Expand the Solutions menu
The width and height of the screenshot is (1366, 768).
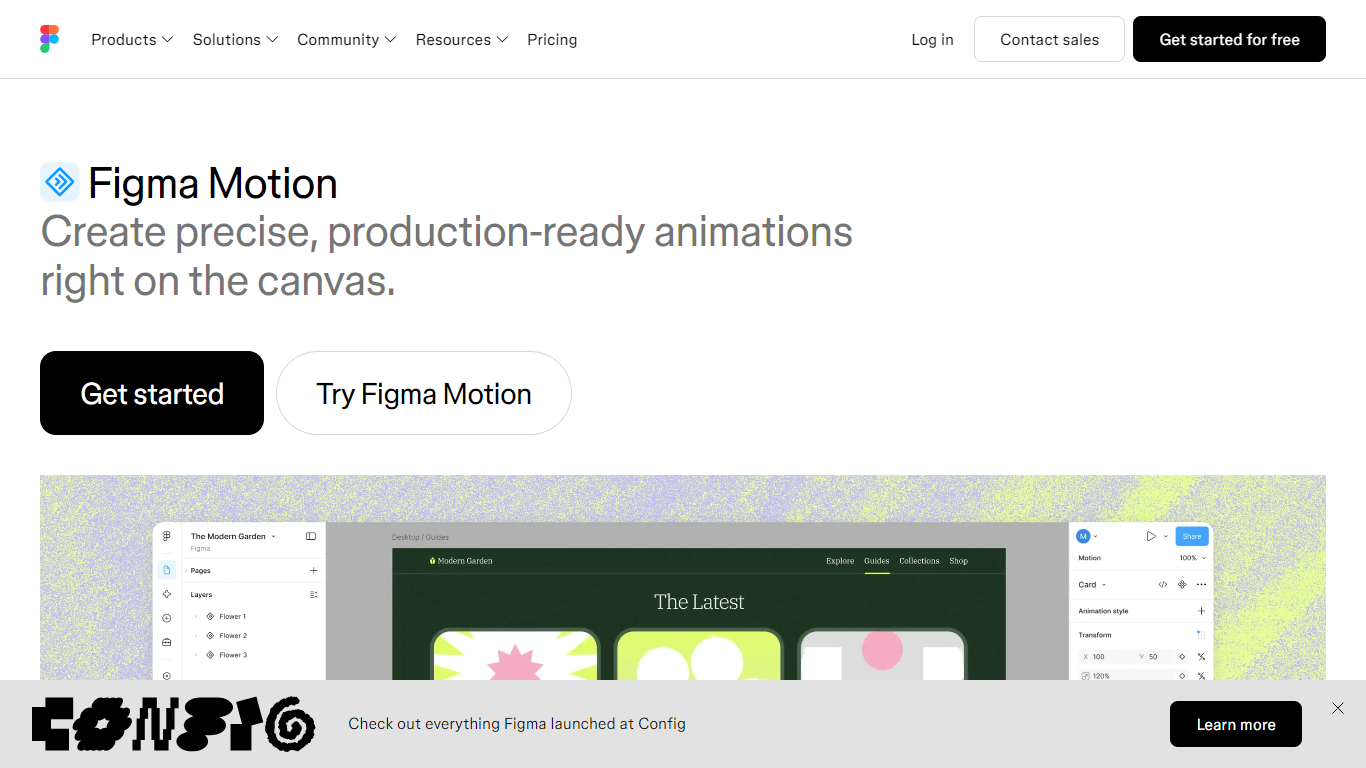[235, 40]
